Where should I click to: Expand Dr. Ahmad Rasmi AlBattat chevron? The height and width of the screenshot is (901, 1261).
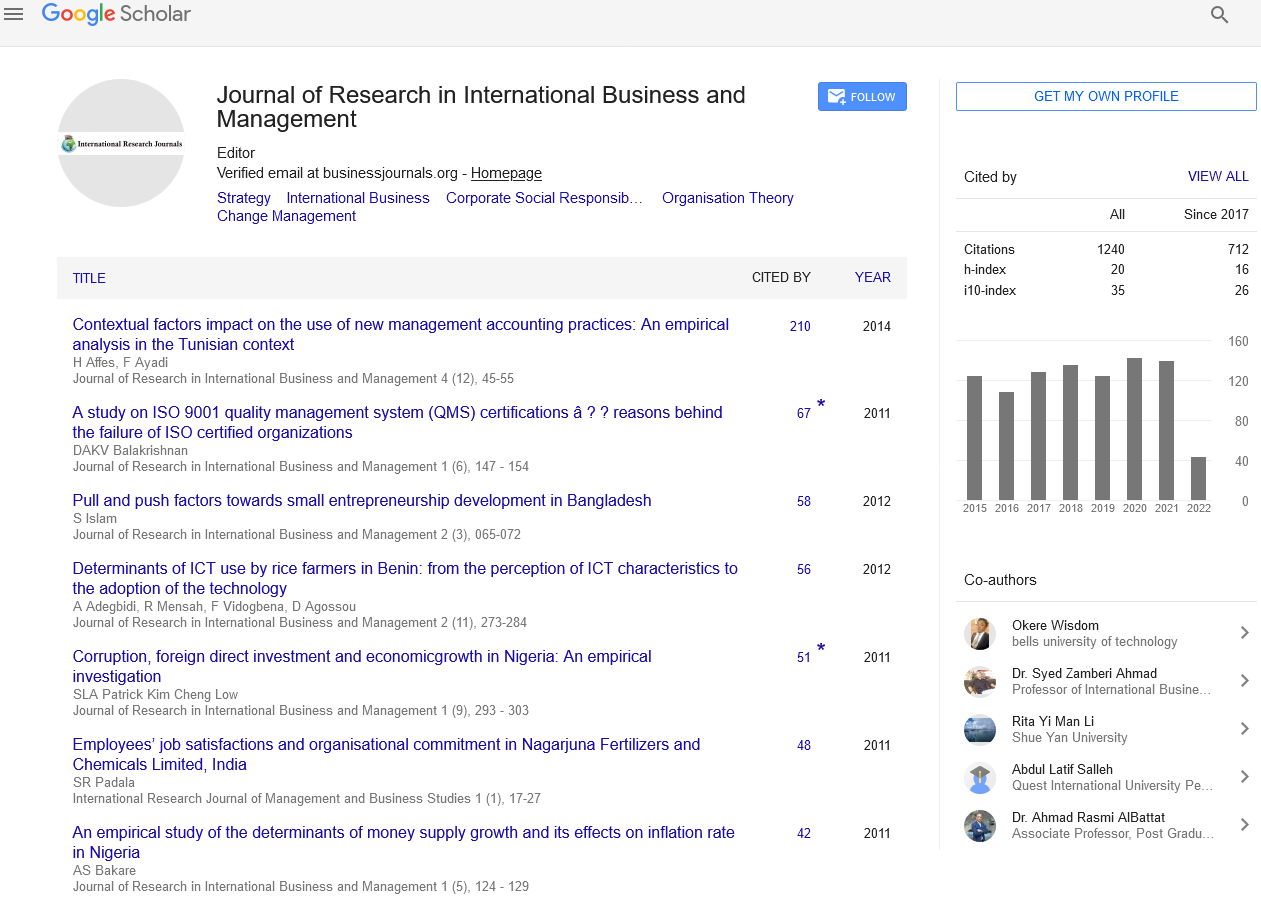tap(1245, 824)
